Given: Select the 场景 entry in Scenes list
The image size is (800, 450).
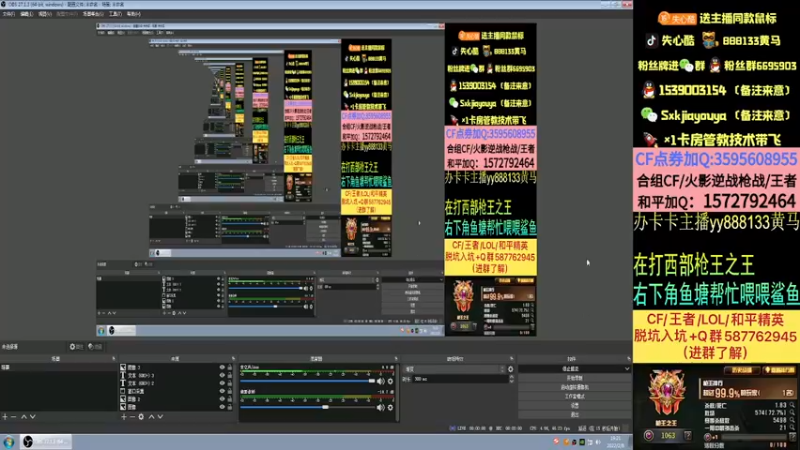Looking at the screenshot, I should coord(58,367).
